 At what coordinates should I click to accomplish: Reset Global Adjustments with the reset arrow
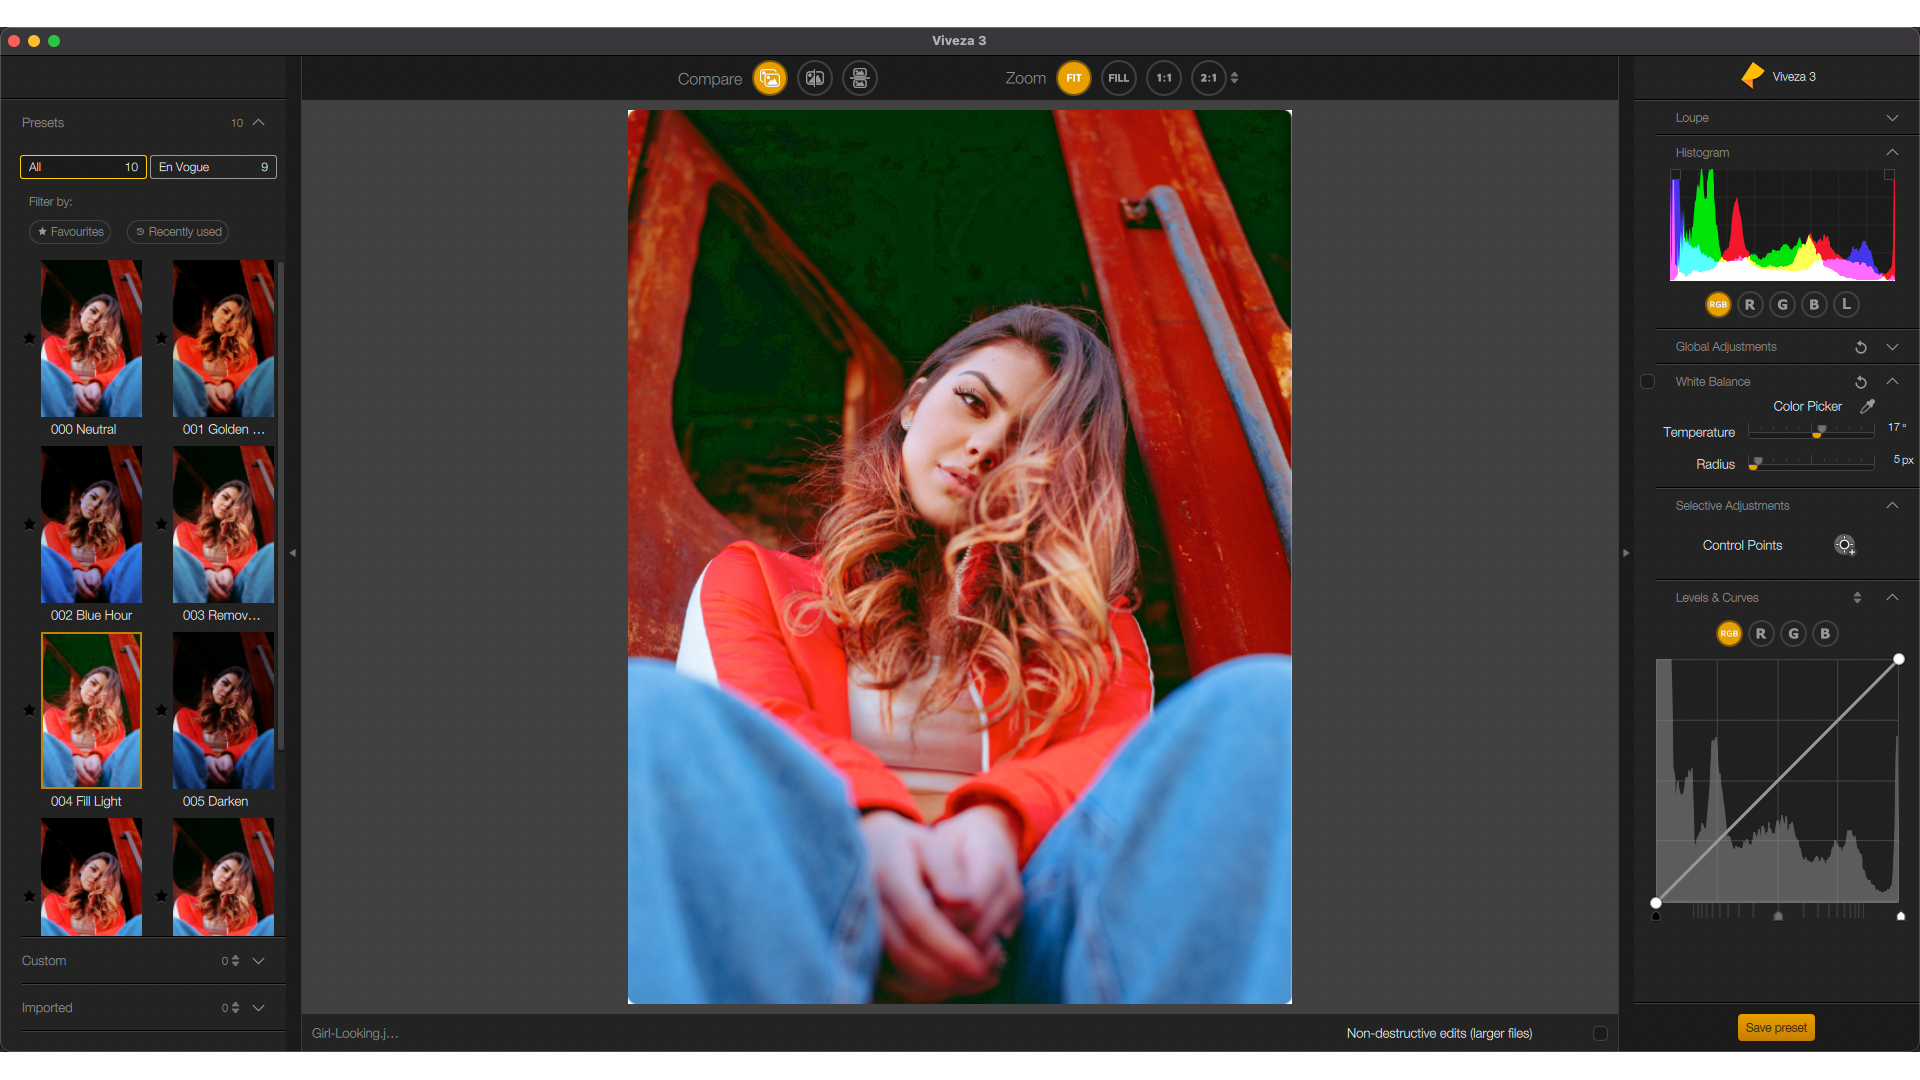point(1861,347)
